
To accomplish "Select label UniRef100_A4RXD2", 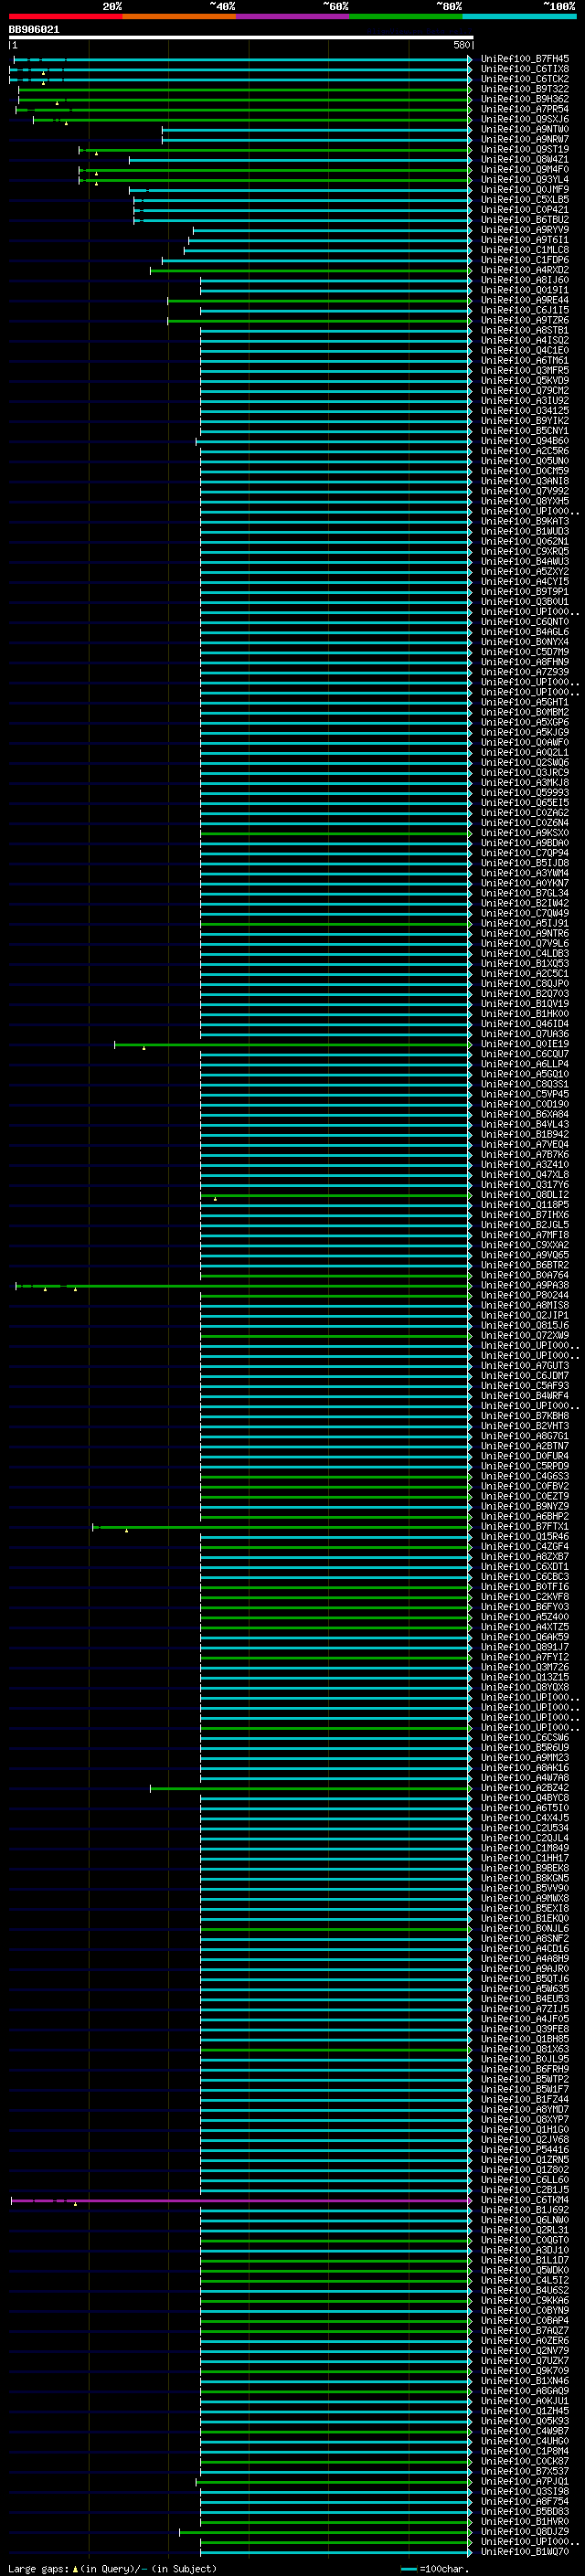I will click(524, 270).
